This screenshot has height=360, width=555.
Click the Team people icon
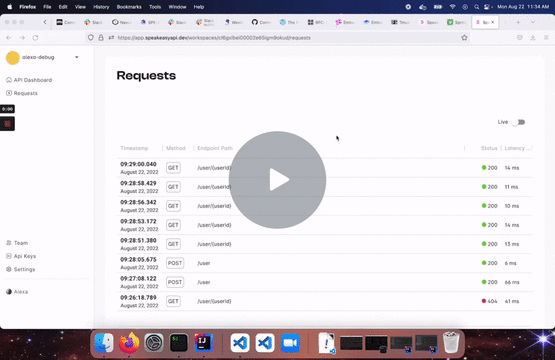click(9, 243)
